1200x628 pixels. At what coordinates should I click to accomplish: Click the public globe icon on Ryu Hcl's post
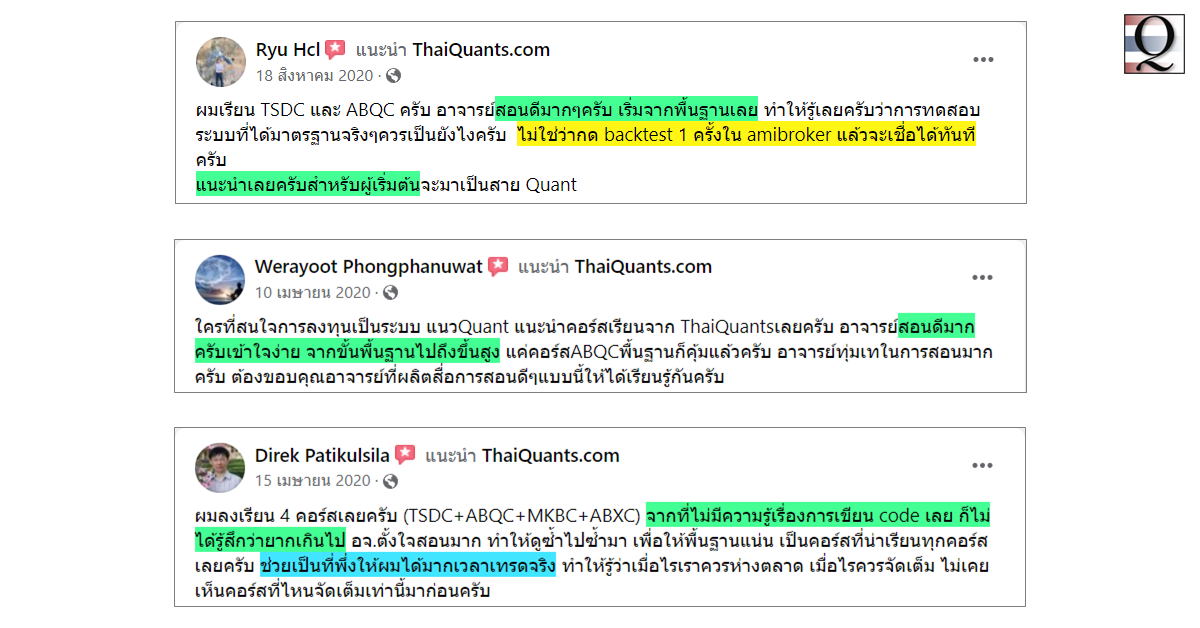393,76
